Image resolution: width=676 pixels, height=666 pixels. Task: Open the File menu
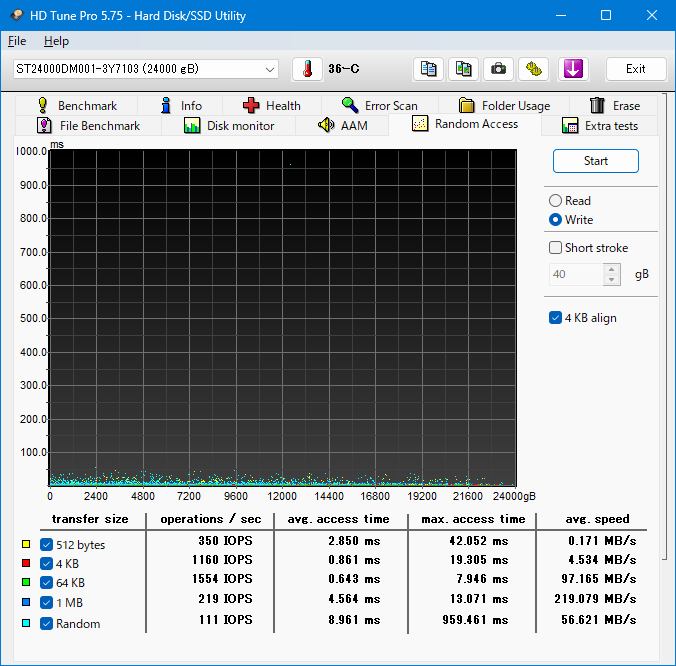[x=17, y=41]
